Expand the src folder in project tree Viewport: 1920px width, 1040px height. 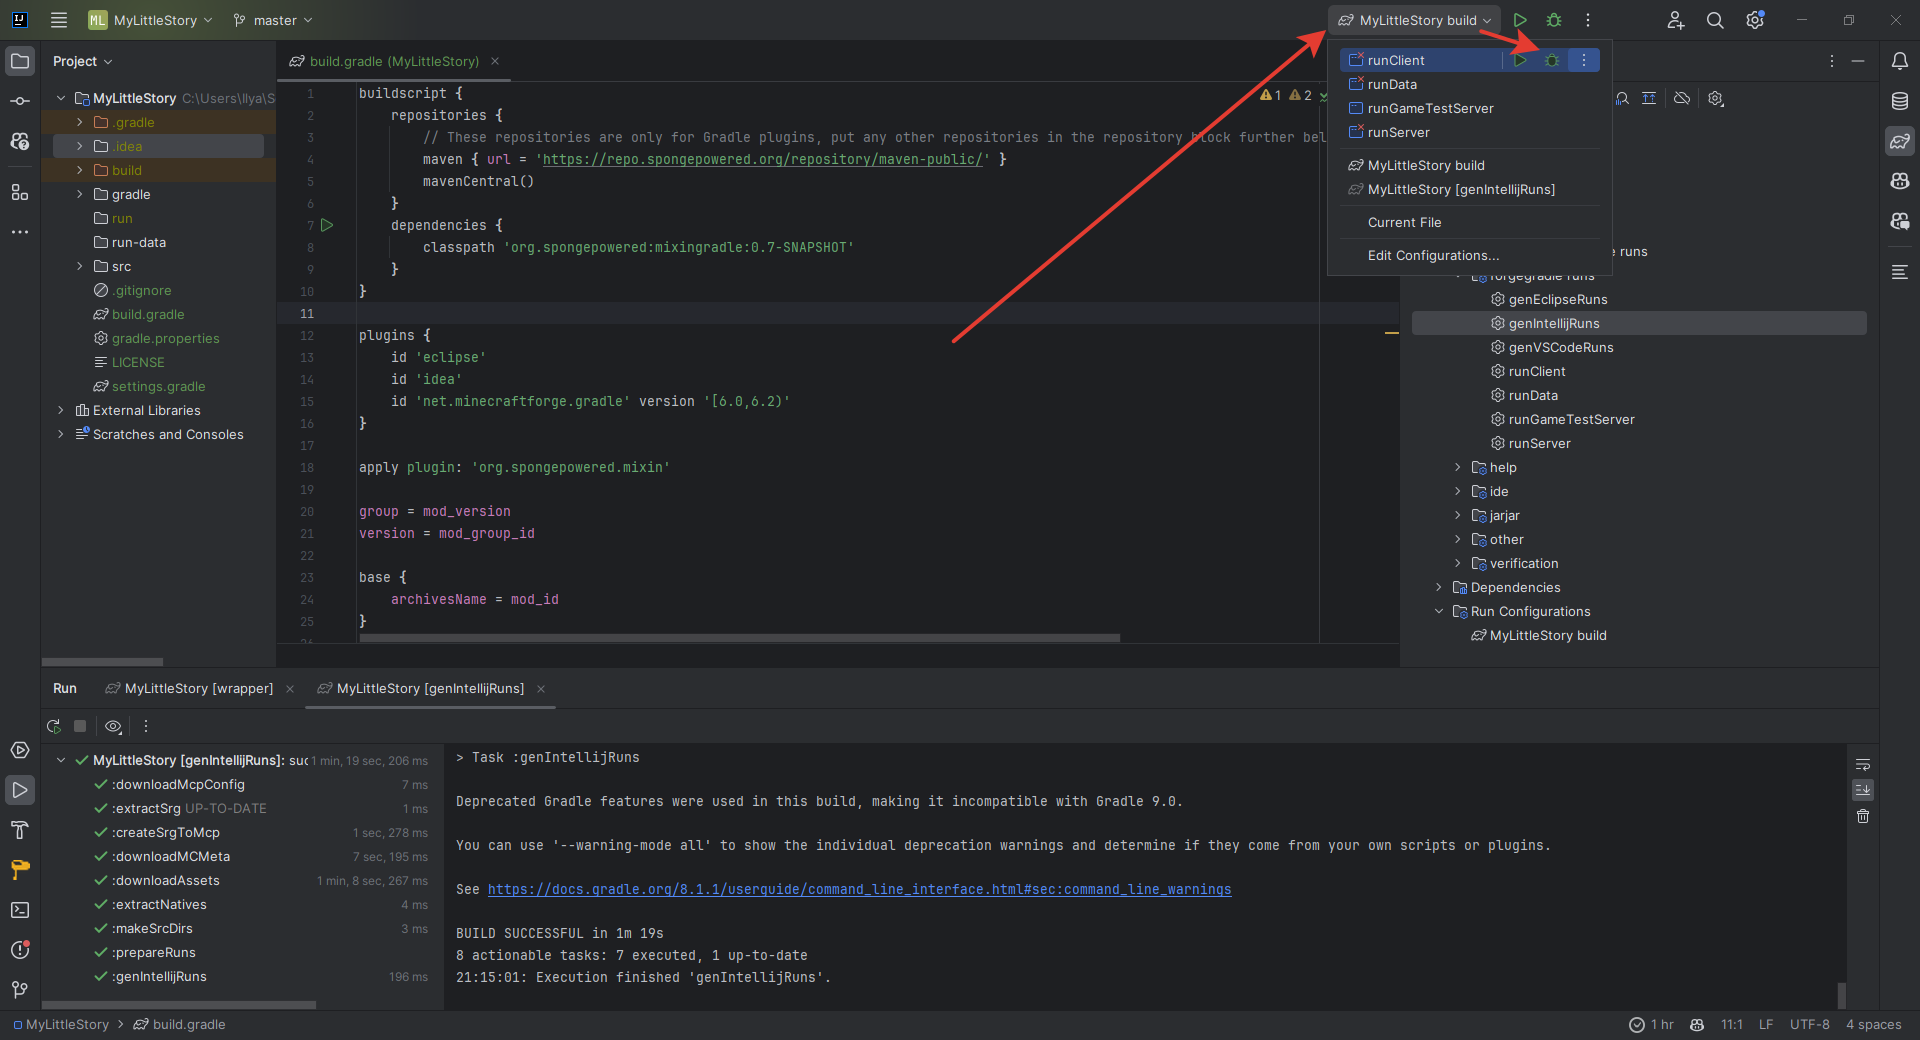[80, 266]
